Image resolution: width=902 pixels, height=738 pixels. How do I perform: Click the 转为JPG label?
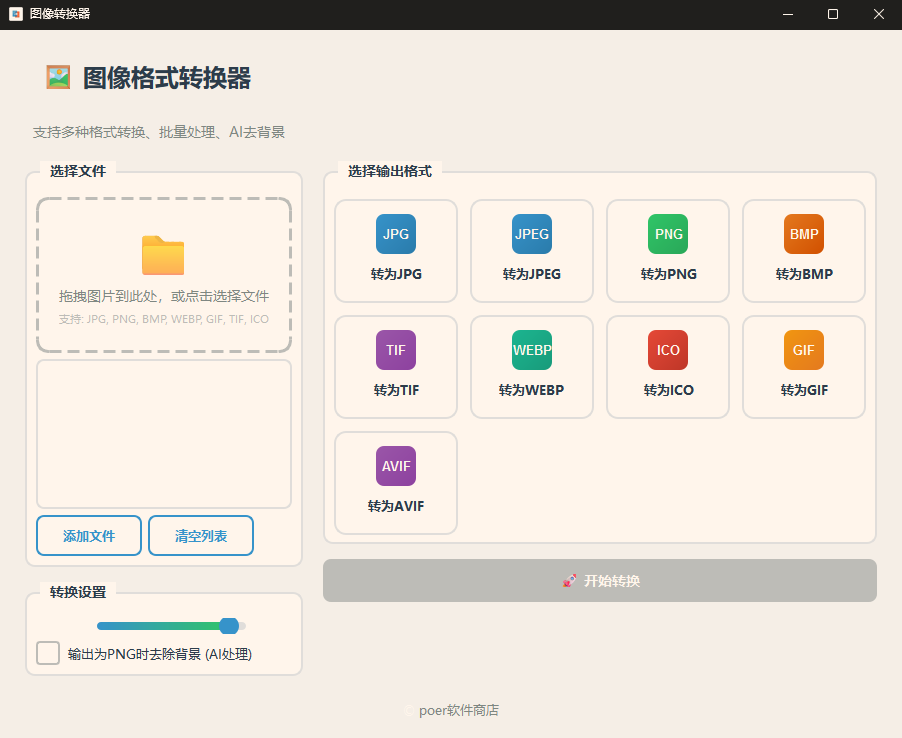[x=396, y=274]
